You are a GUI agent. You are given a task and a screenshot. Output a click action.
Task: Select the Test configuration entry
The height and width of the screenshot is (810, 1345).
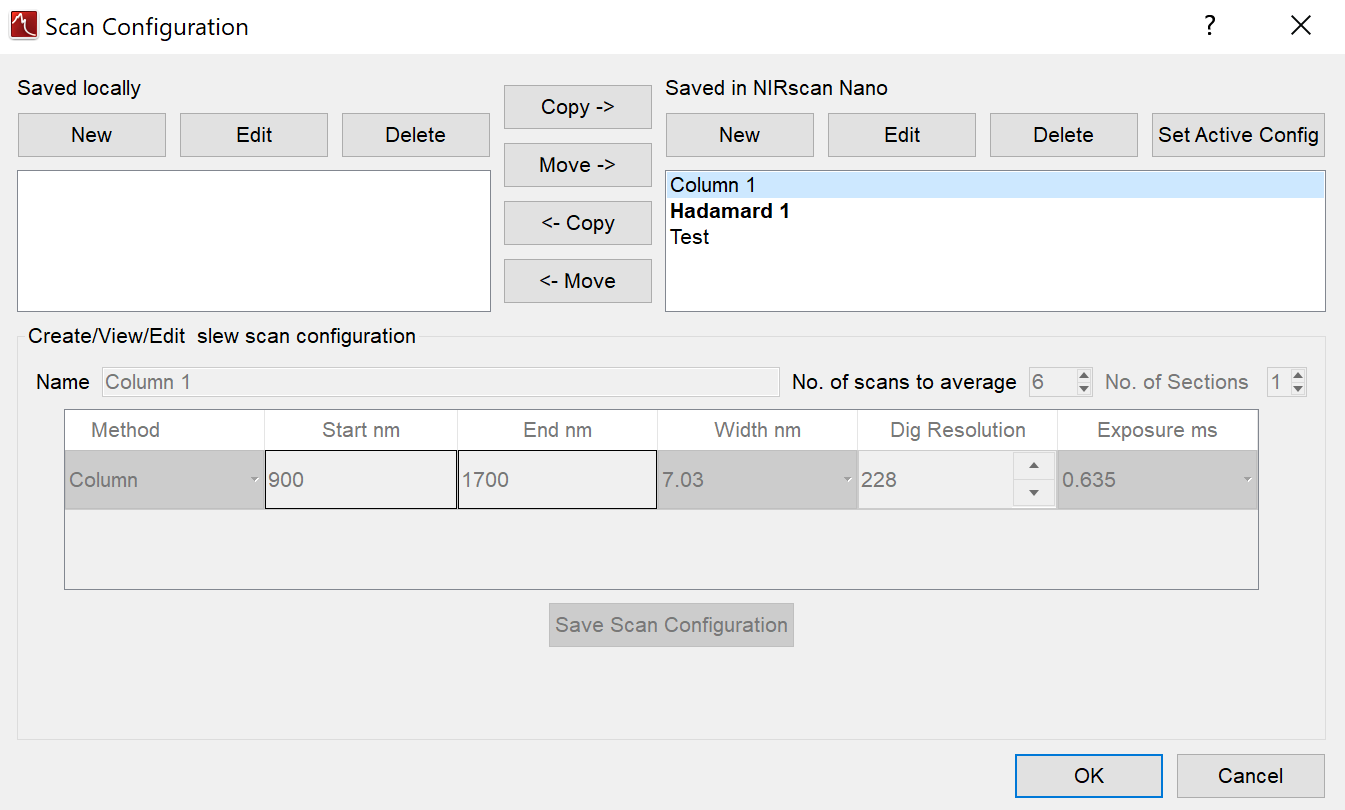[x=690, y=237]
